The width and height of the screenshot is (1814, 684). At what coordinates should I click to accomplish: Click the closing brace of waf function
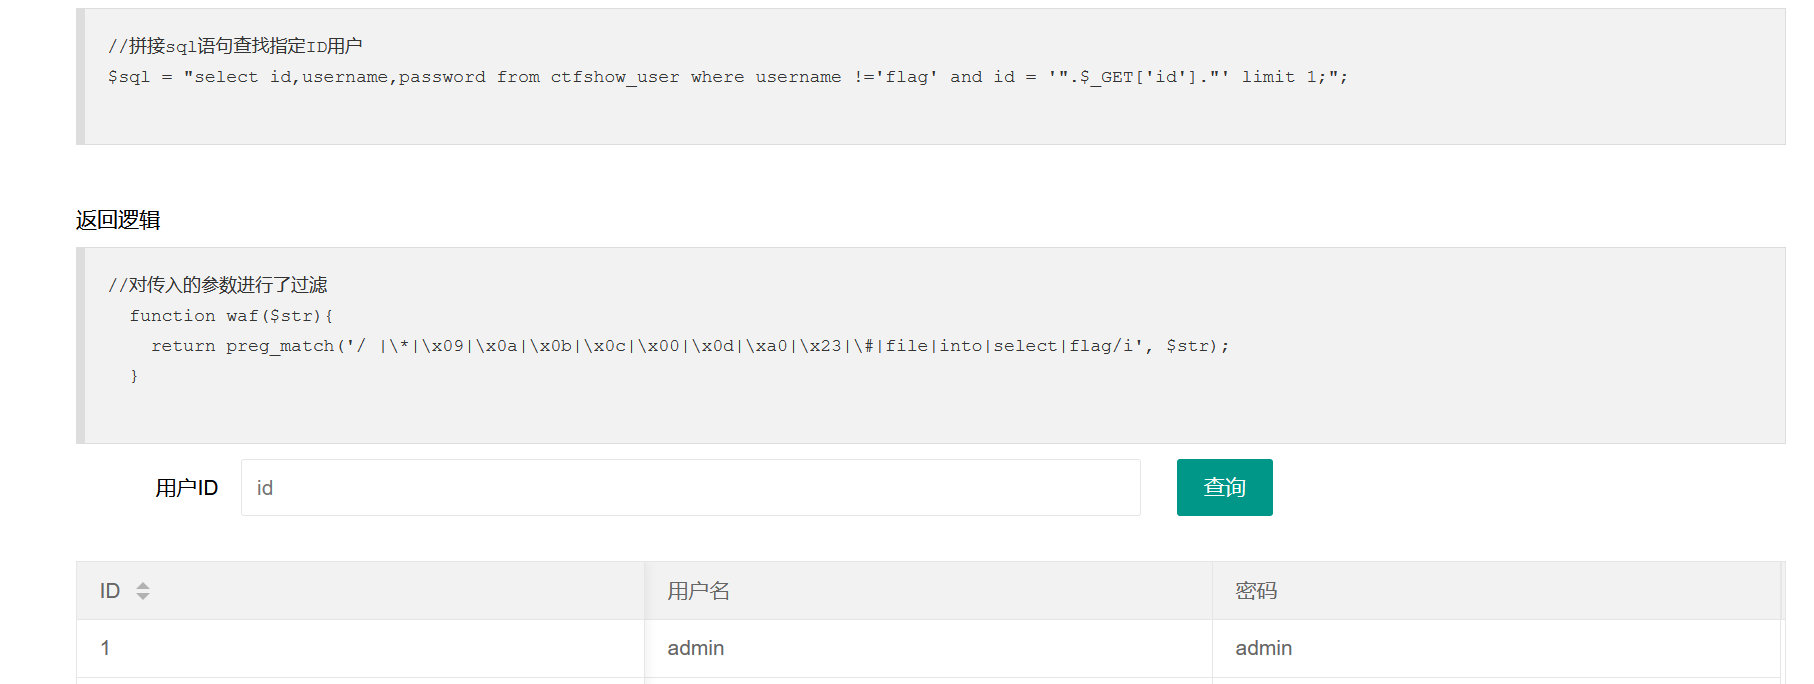coord(134,376)
